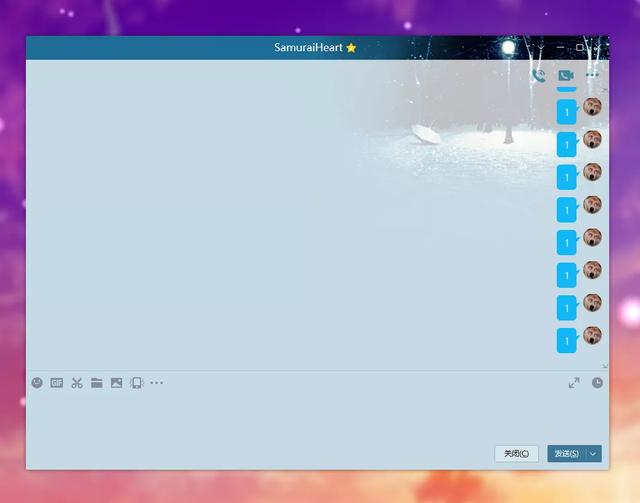Viewport: 640px width, 503px height.
Task: Maximize the chat window
Action: tap(580, 47)
